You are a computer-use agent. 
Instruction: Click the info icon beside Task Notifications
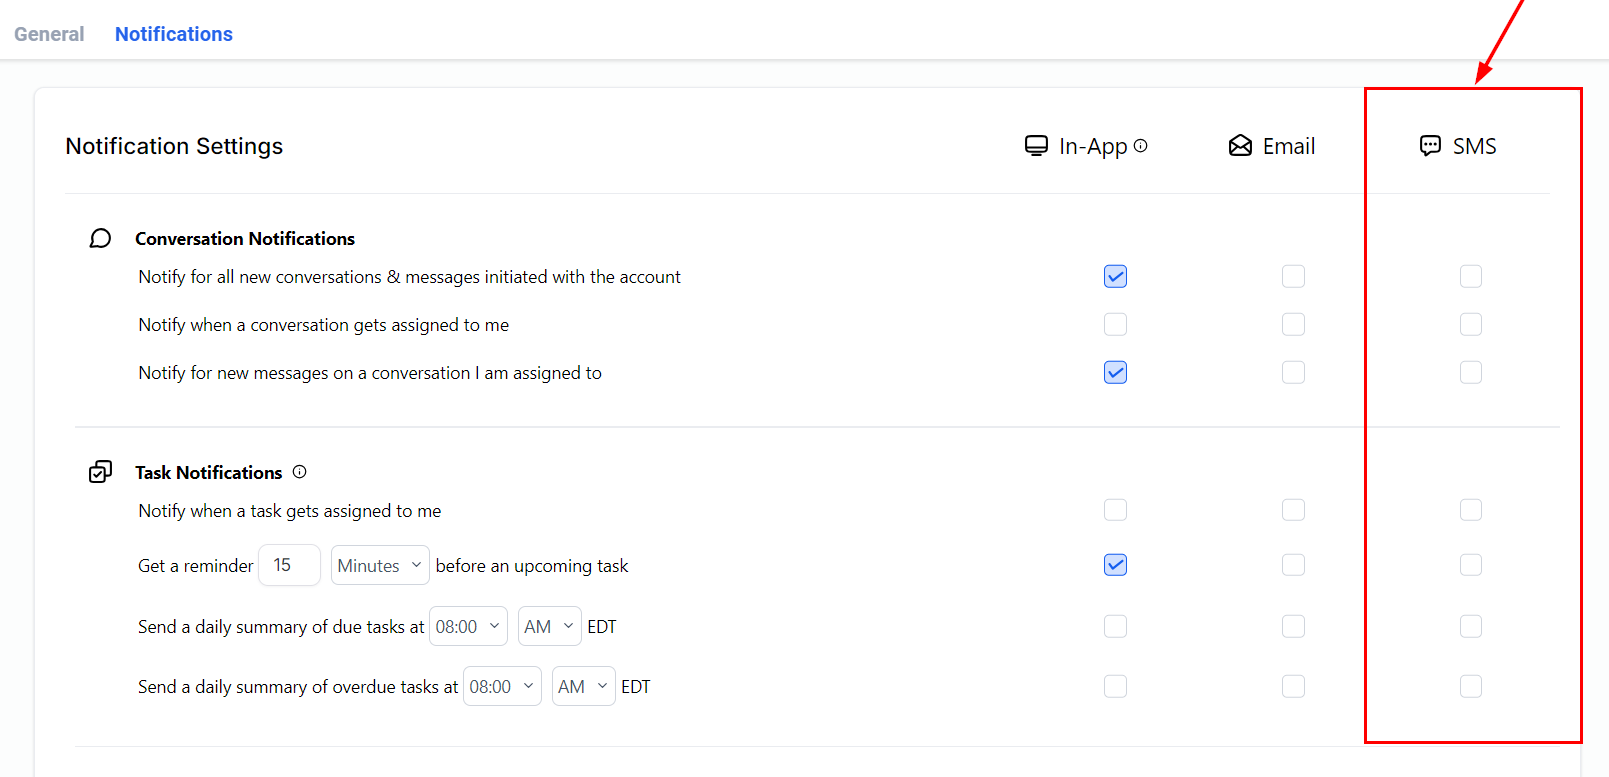tap(299, 472)
